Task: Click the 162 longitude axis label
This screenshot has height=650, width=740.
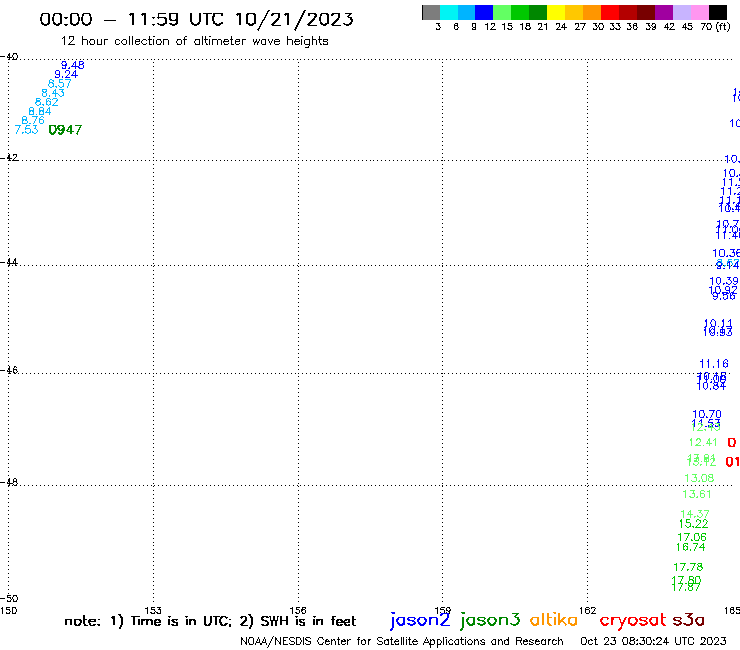Action: point(588,610)
